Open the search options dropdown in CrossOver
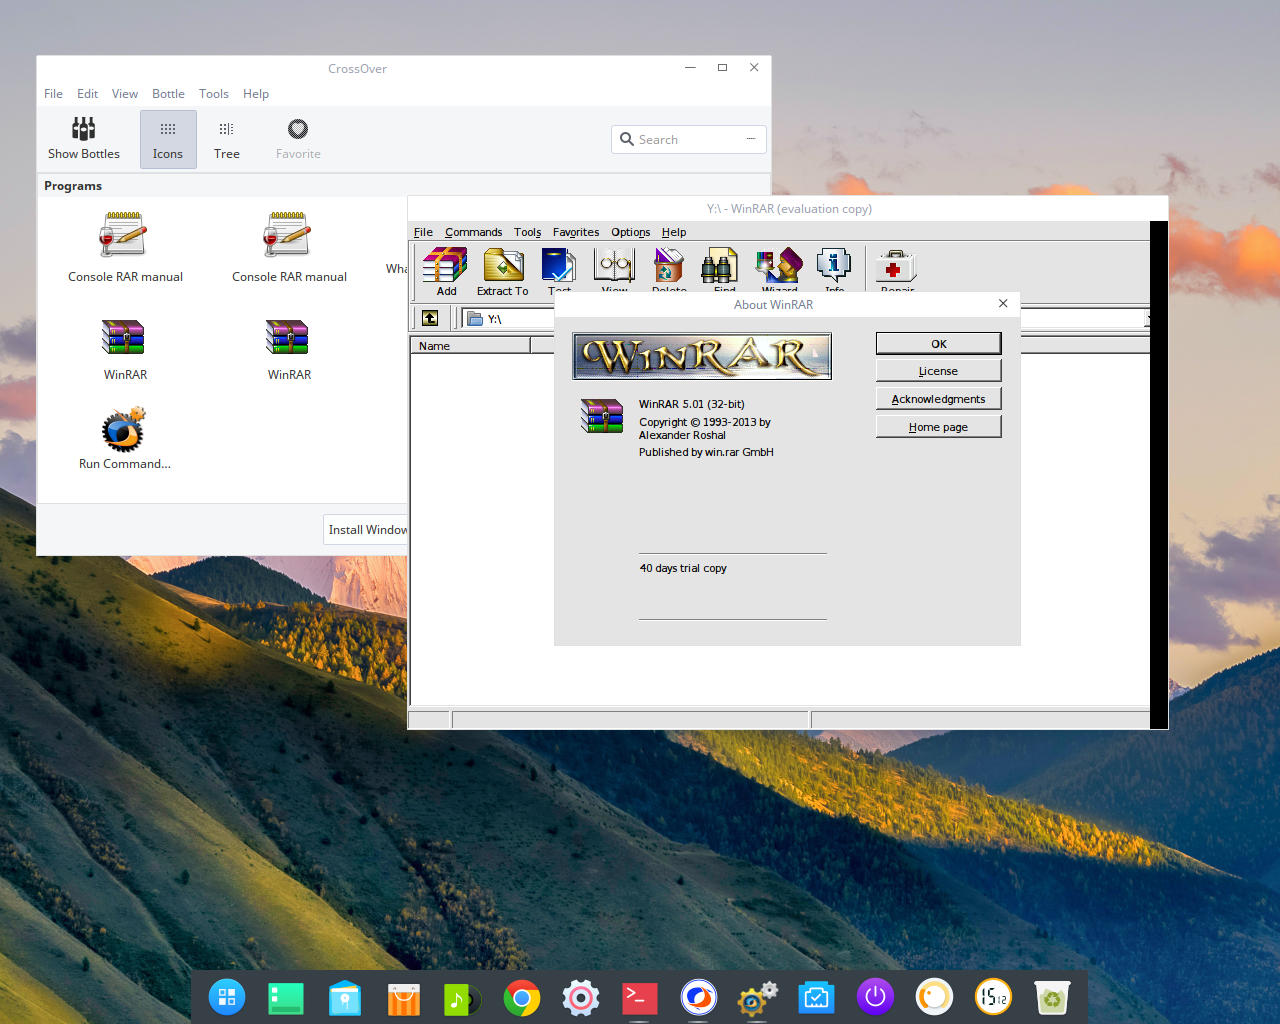1280x1024 pixels. pyautogui.click(x=751, y=139)
